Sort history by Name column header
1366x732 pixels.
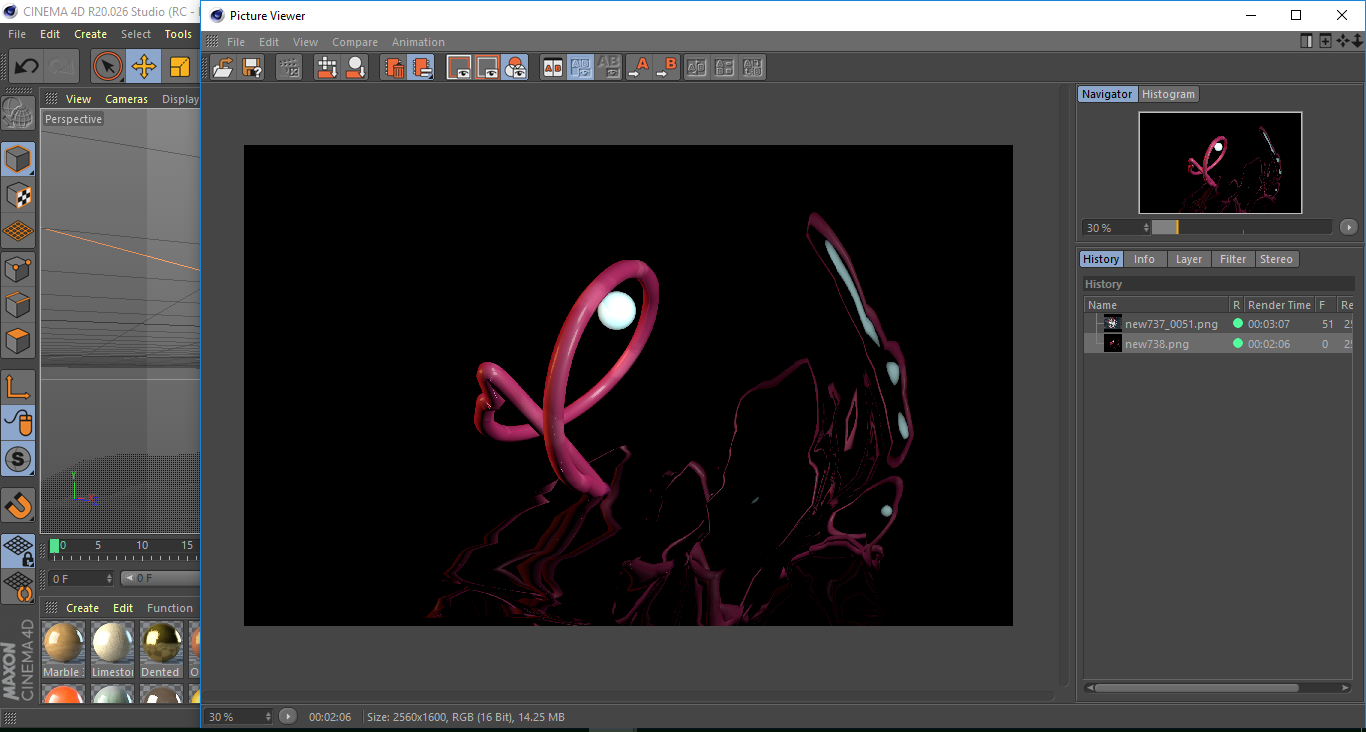click(1156, 305)
